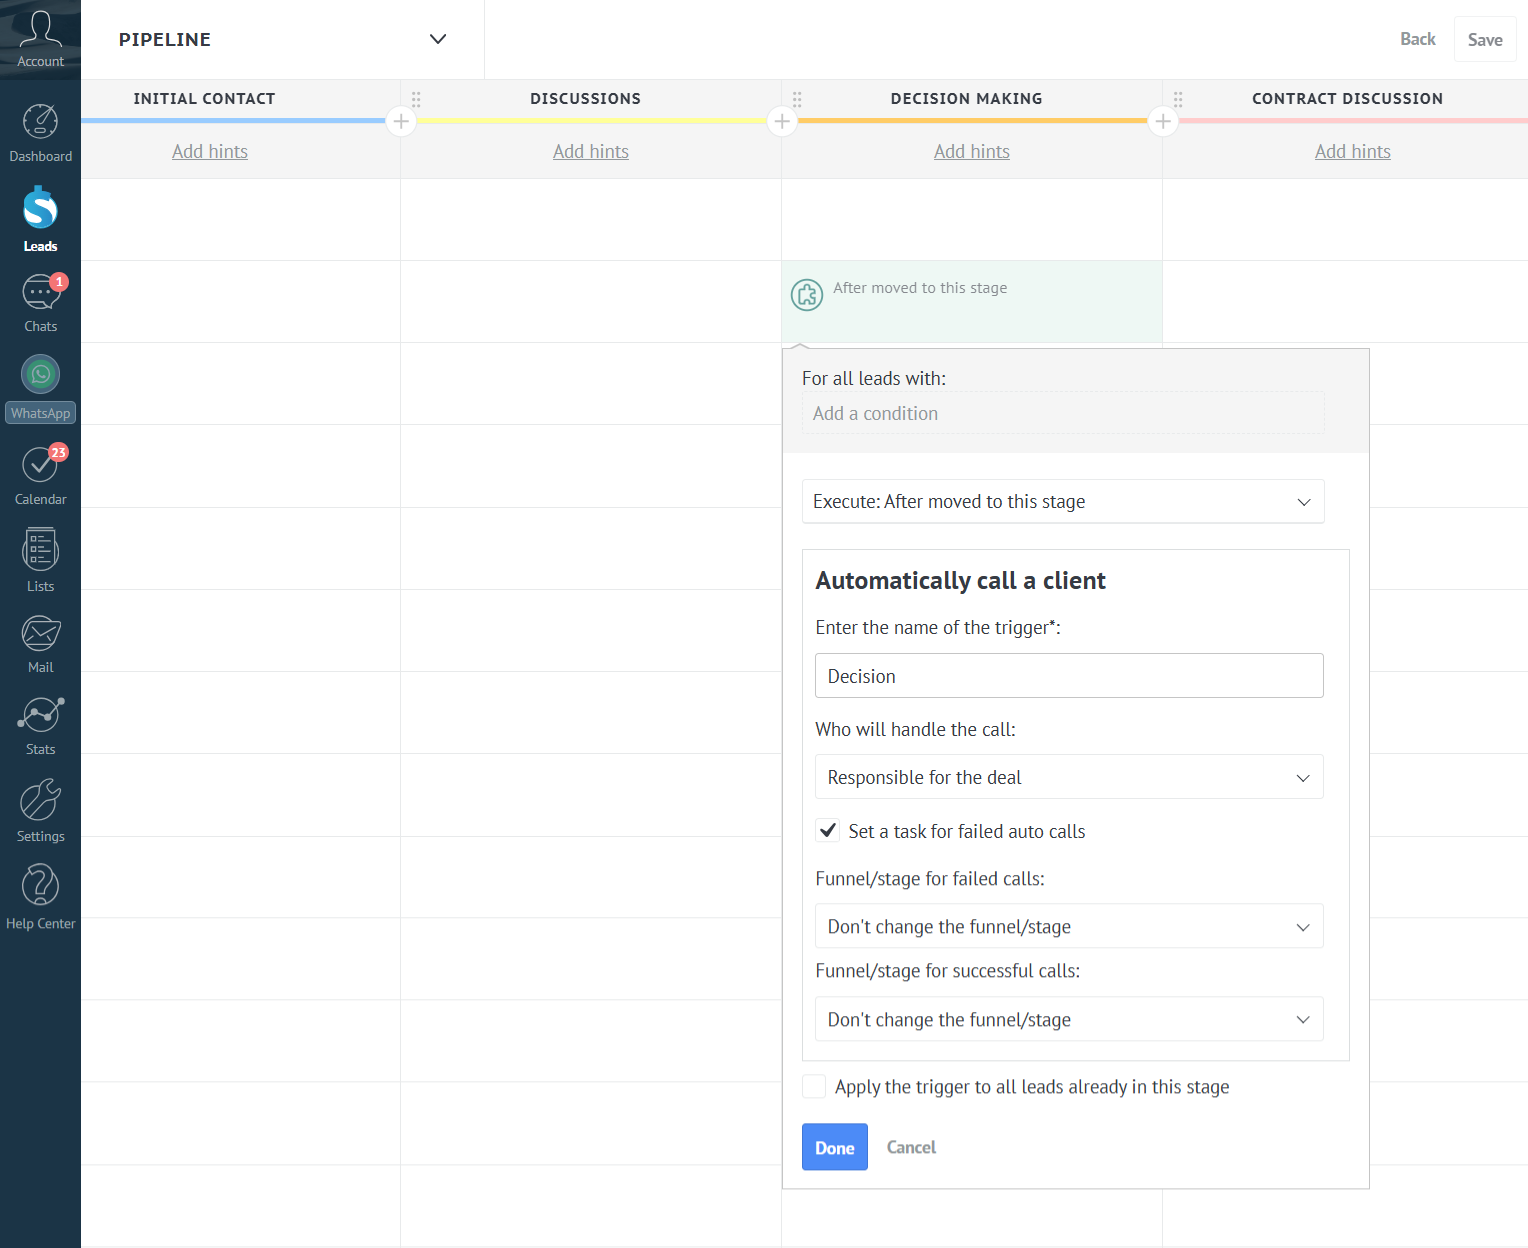1528x1248 pixels.
Task: Select the Contract Discussion stage header
Action: tap(1346, 98)
